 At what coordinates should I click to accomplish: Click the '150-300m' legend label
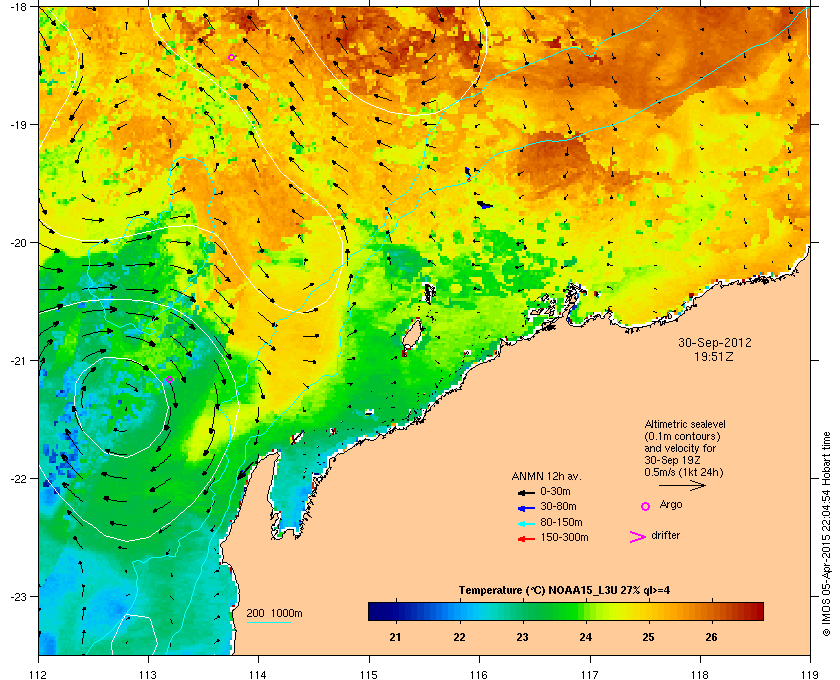click(564, 537)
